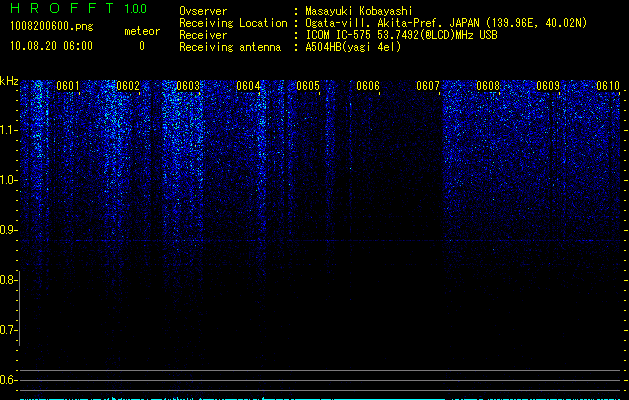This screenshot has height=400, width=629.
Task: Click the 0606 time marker
Action: (368, 86)
